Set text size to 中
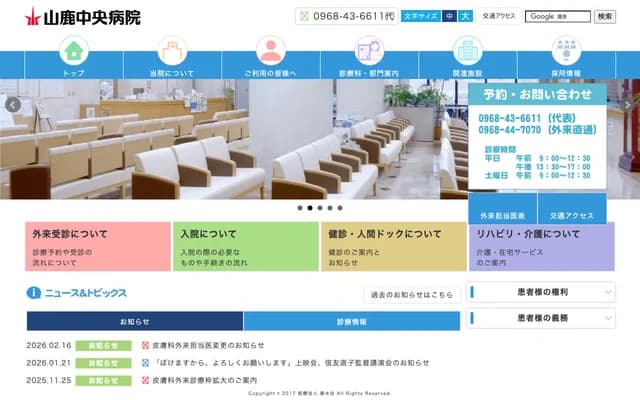 click(449, 16)
